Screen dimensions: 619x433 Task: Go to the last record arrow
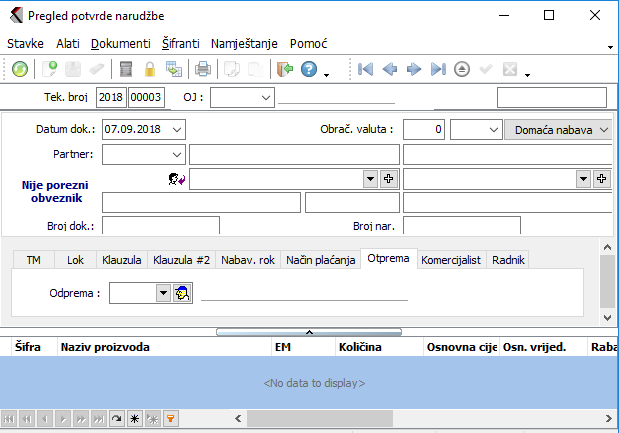point(437,69)
